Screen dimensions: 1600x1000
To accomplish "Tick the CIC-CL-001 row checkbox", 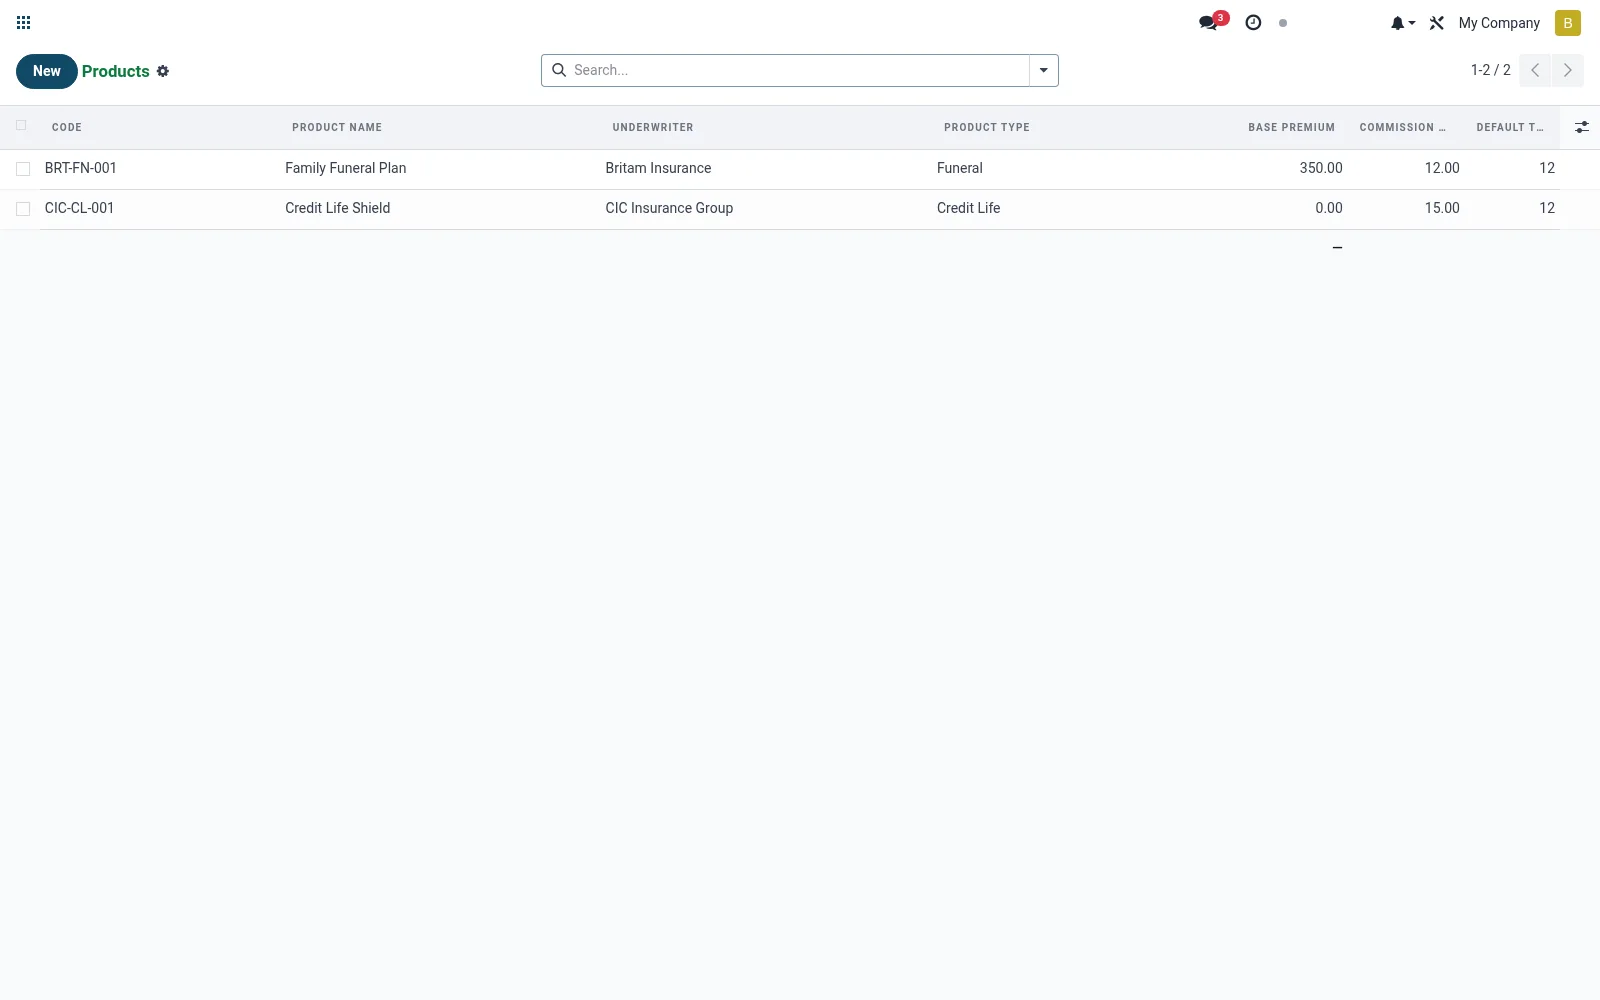I will 23,209.
